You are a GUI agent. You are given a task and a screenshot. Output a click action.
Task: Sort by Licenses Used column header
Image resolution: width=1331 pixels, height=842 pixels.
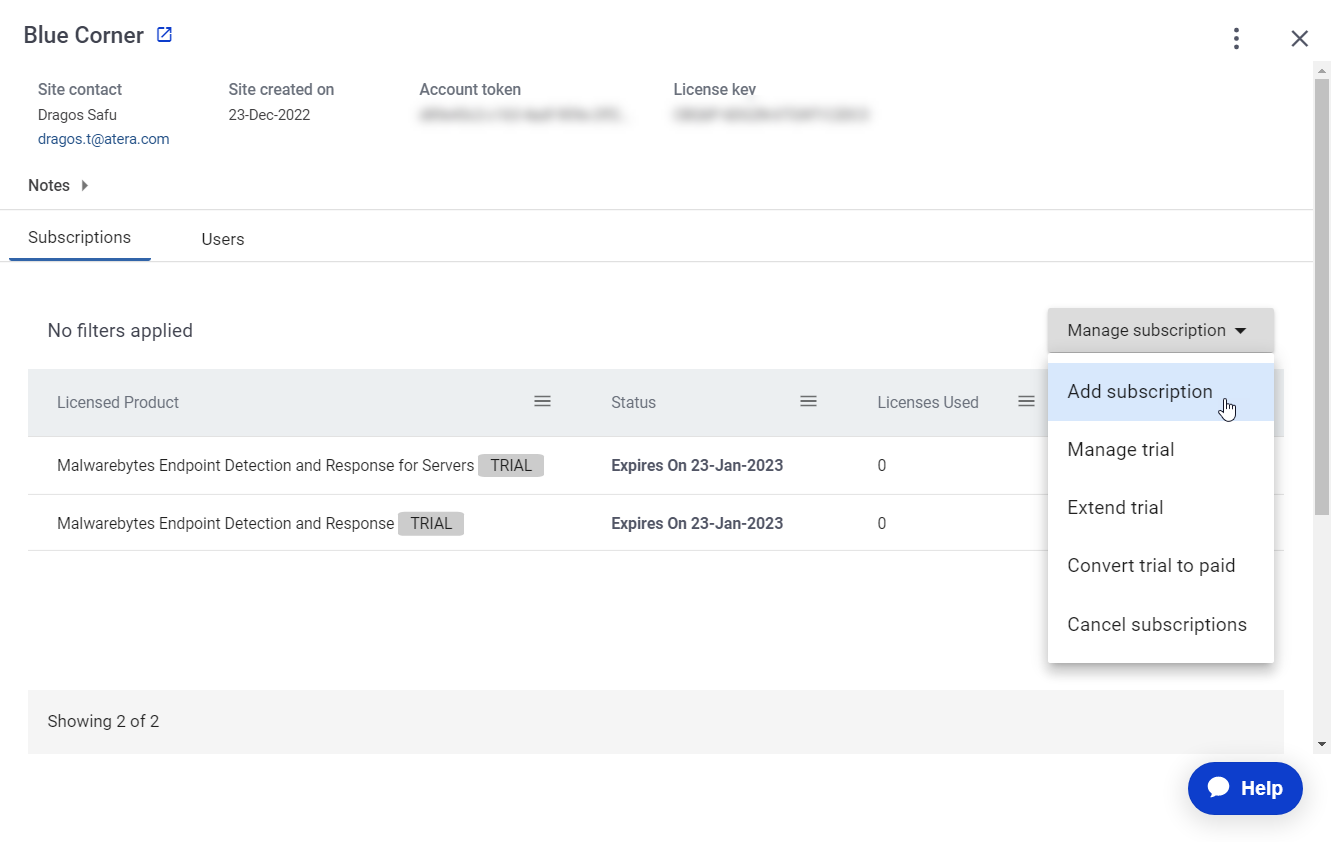[x=928, y=402]
